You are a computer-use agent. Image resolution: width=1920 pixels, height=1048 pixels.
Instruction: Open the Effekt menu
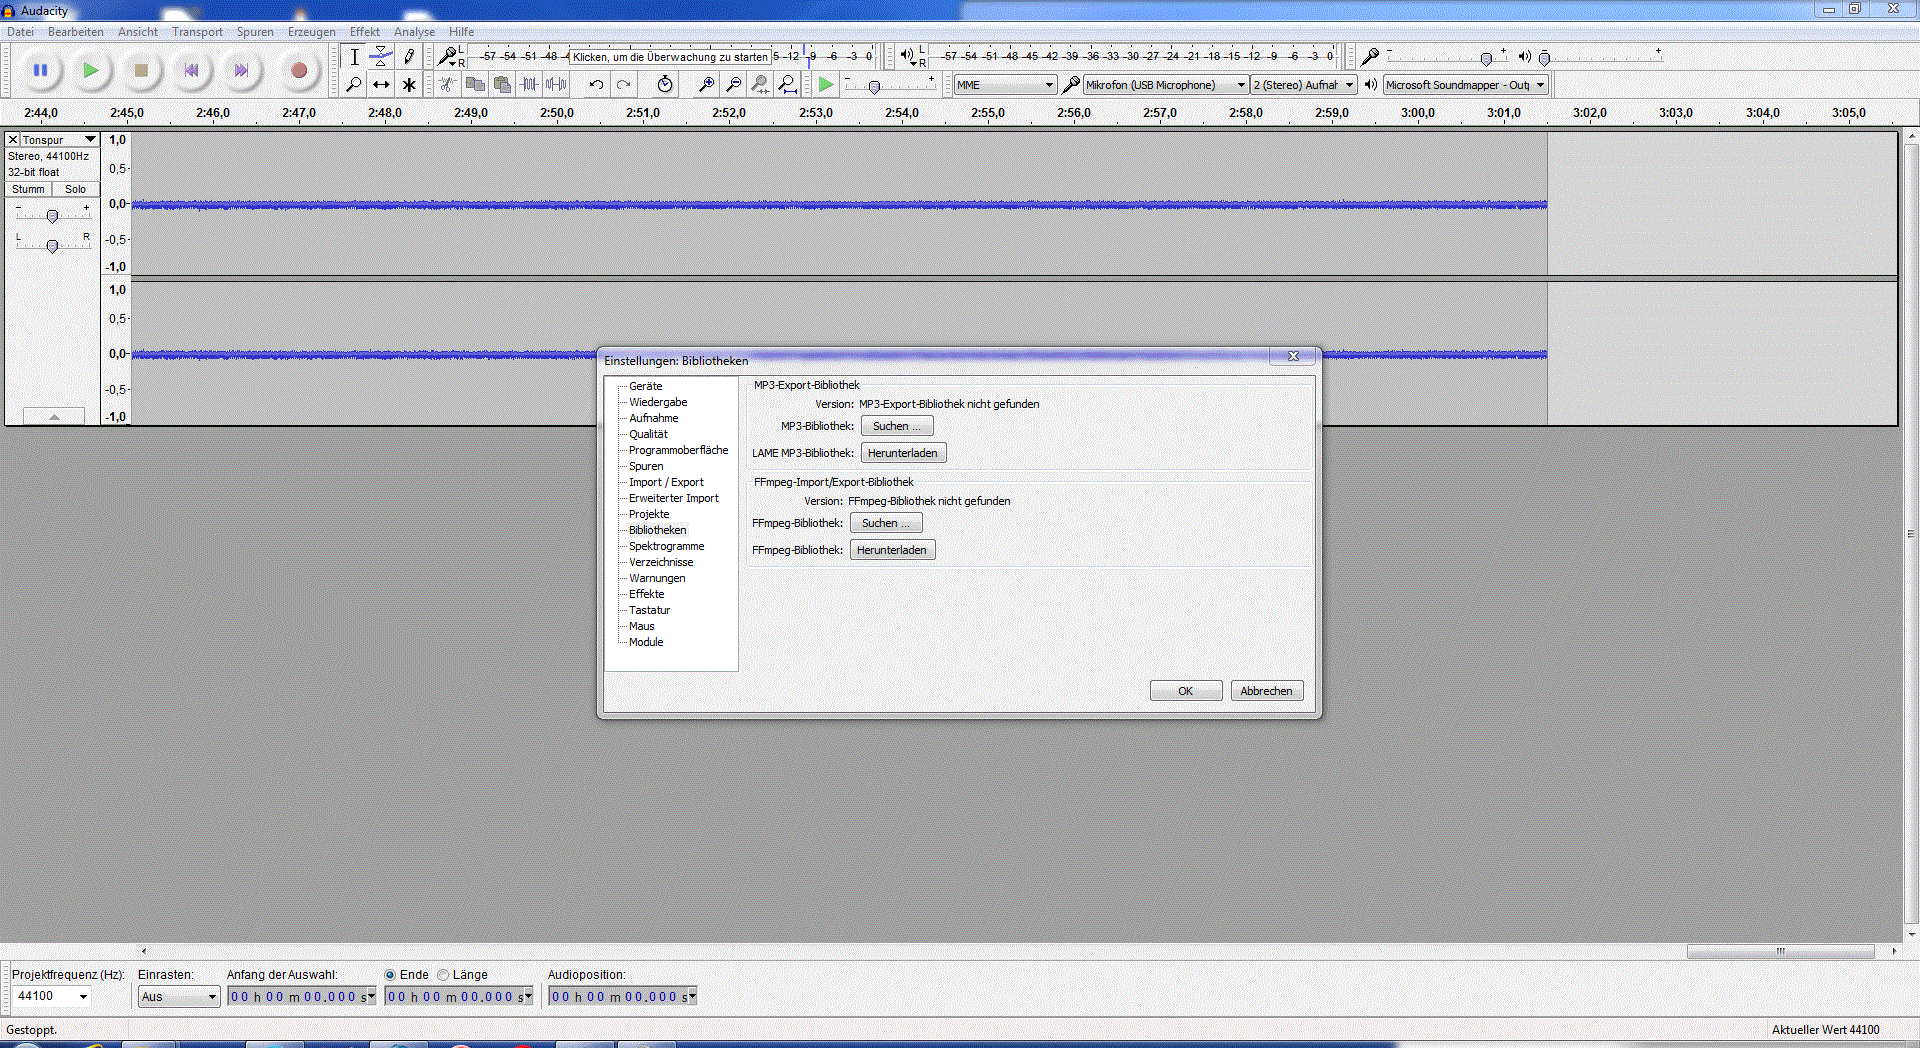click(364, 32)
